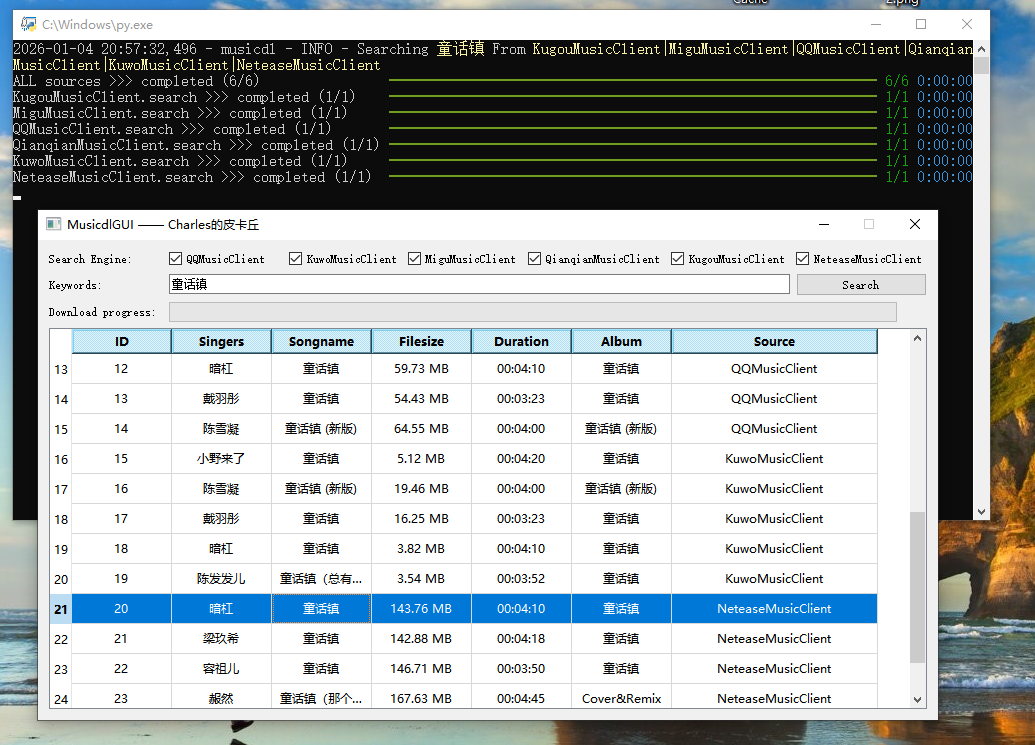Select row header 13
Image resolution: width=1035 pixels, height=745 pixels.
tap(61, 369)
